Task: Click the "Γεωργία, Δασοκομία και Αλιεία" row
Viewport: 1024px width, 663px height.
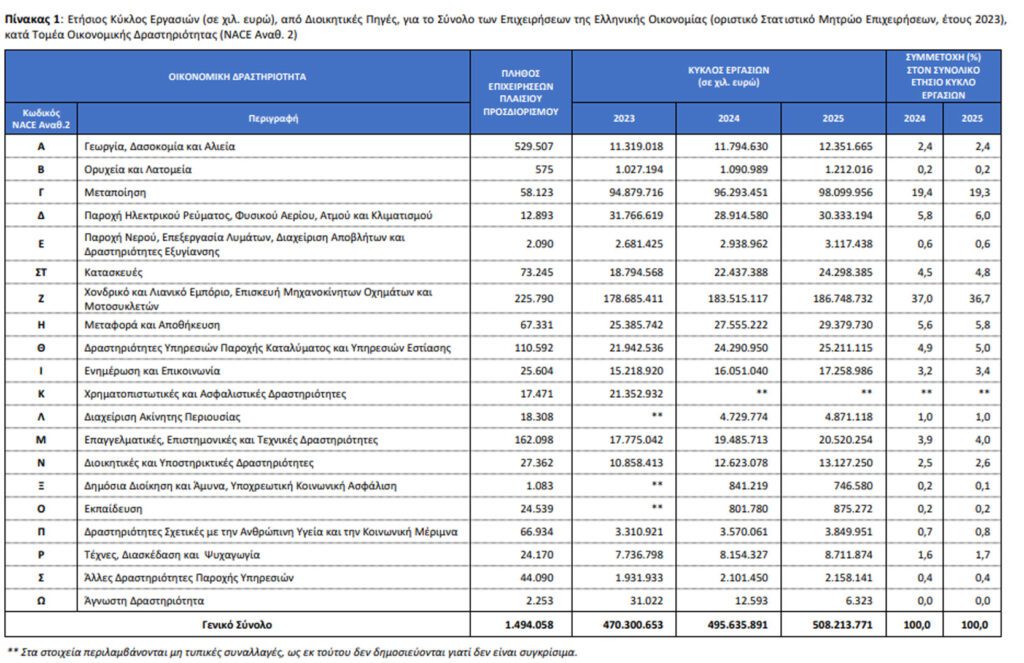Action: pyautogui.click(x=160, y=146)
